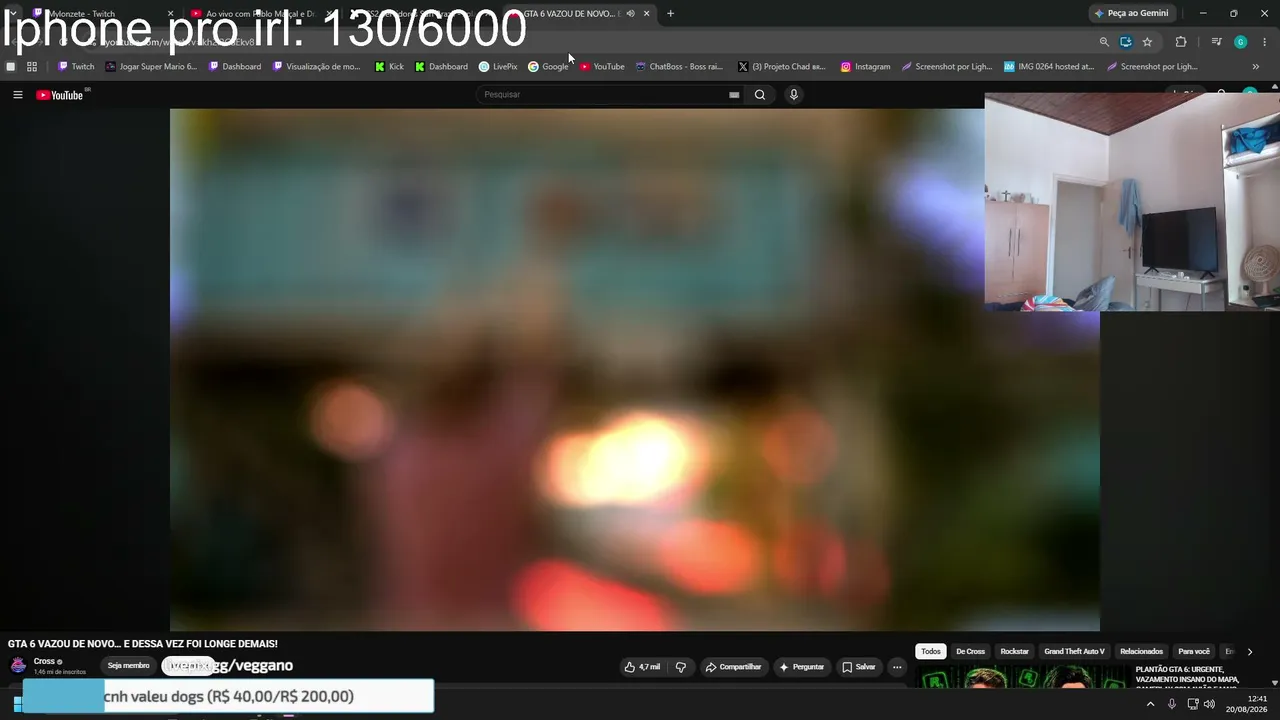Click the YouTube search magnifier button
Viewport: 1280px width, 720px height.
point(760,95)
